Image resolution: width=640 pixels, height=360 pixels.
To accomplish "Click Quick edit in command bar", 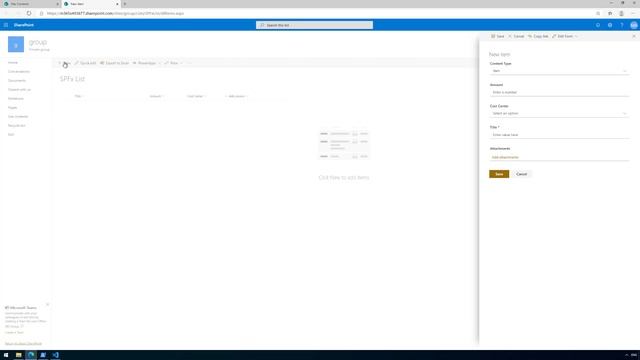I will point(85,63).
